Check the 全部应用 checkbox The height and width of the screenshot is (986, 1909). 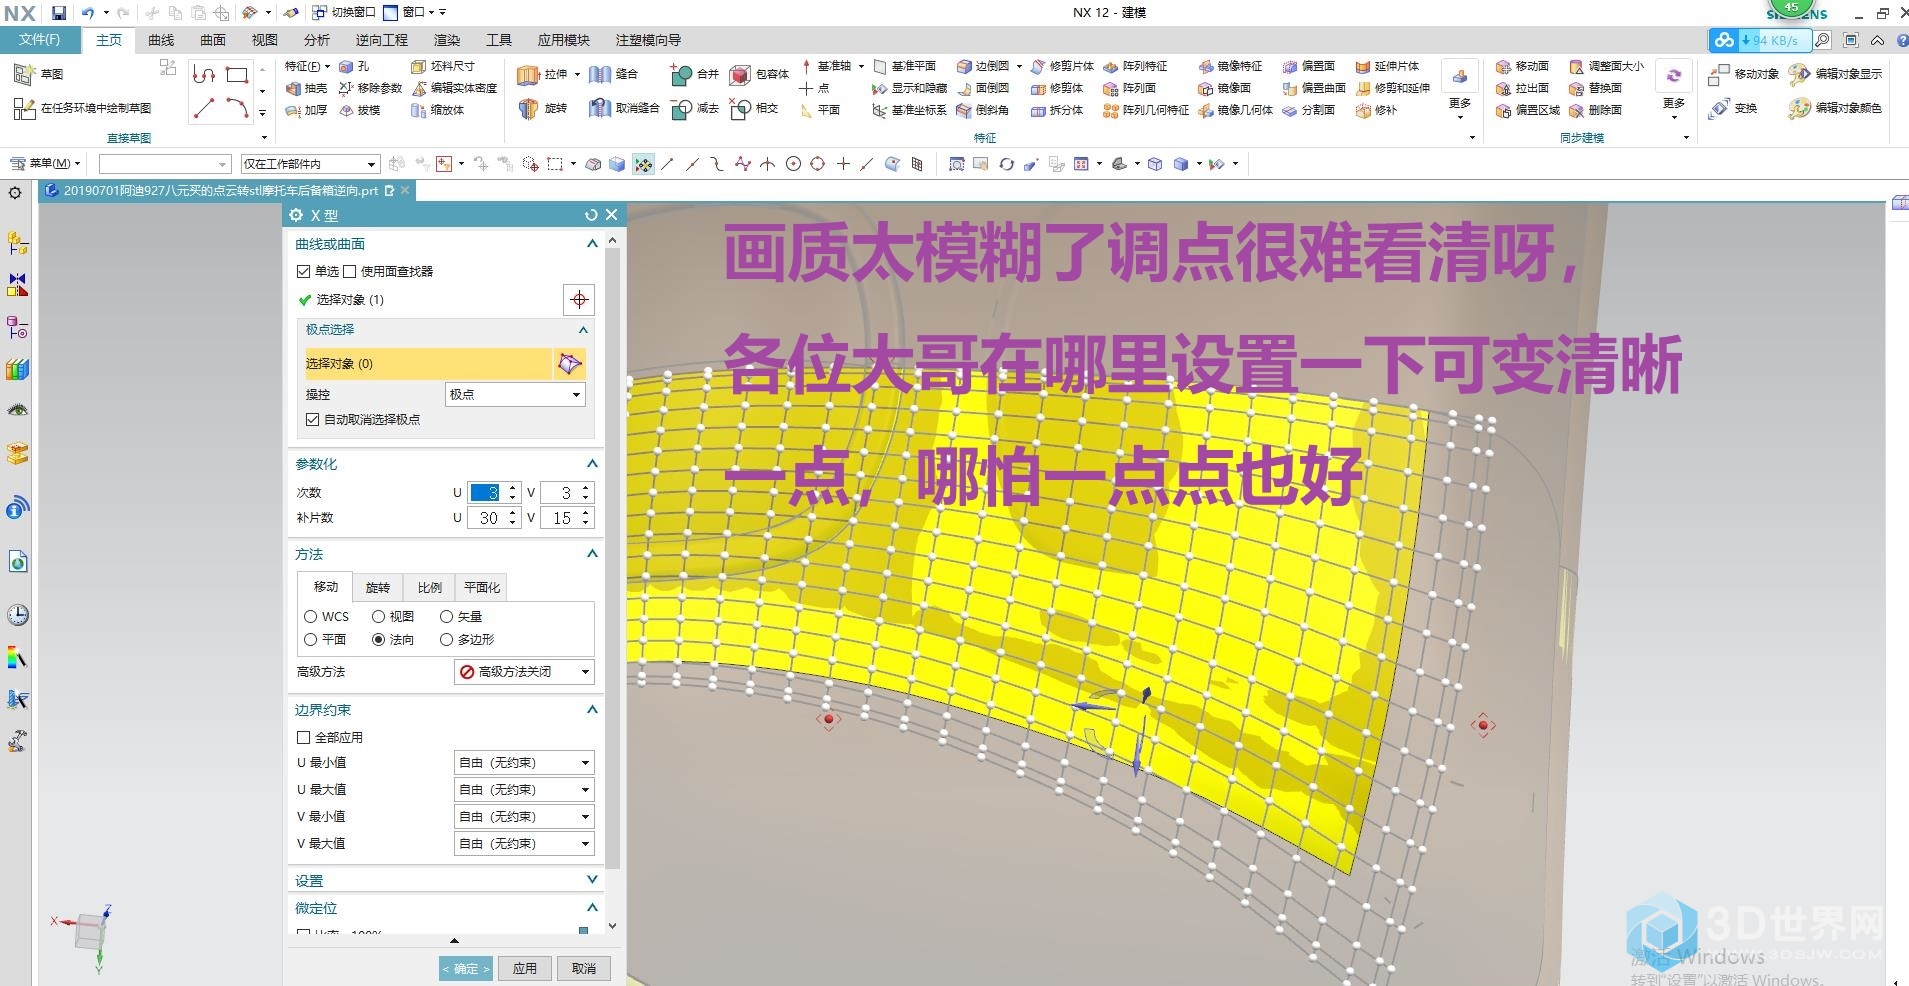[x=304, y=737]
